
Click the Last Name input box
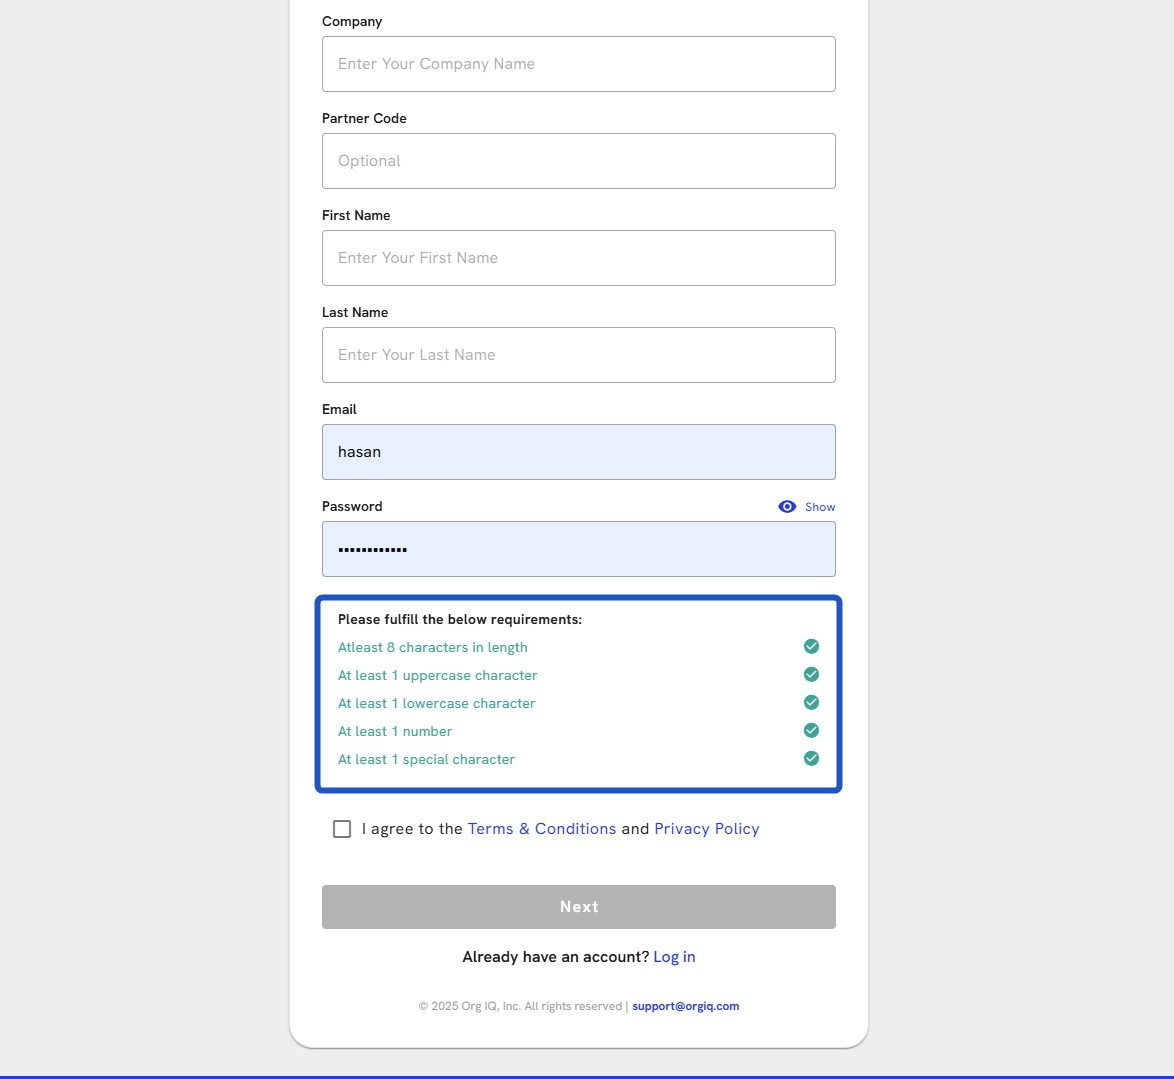click(578, 355)
